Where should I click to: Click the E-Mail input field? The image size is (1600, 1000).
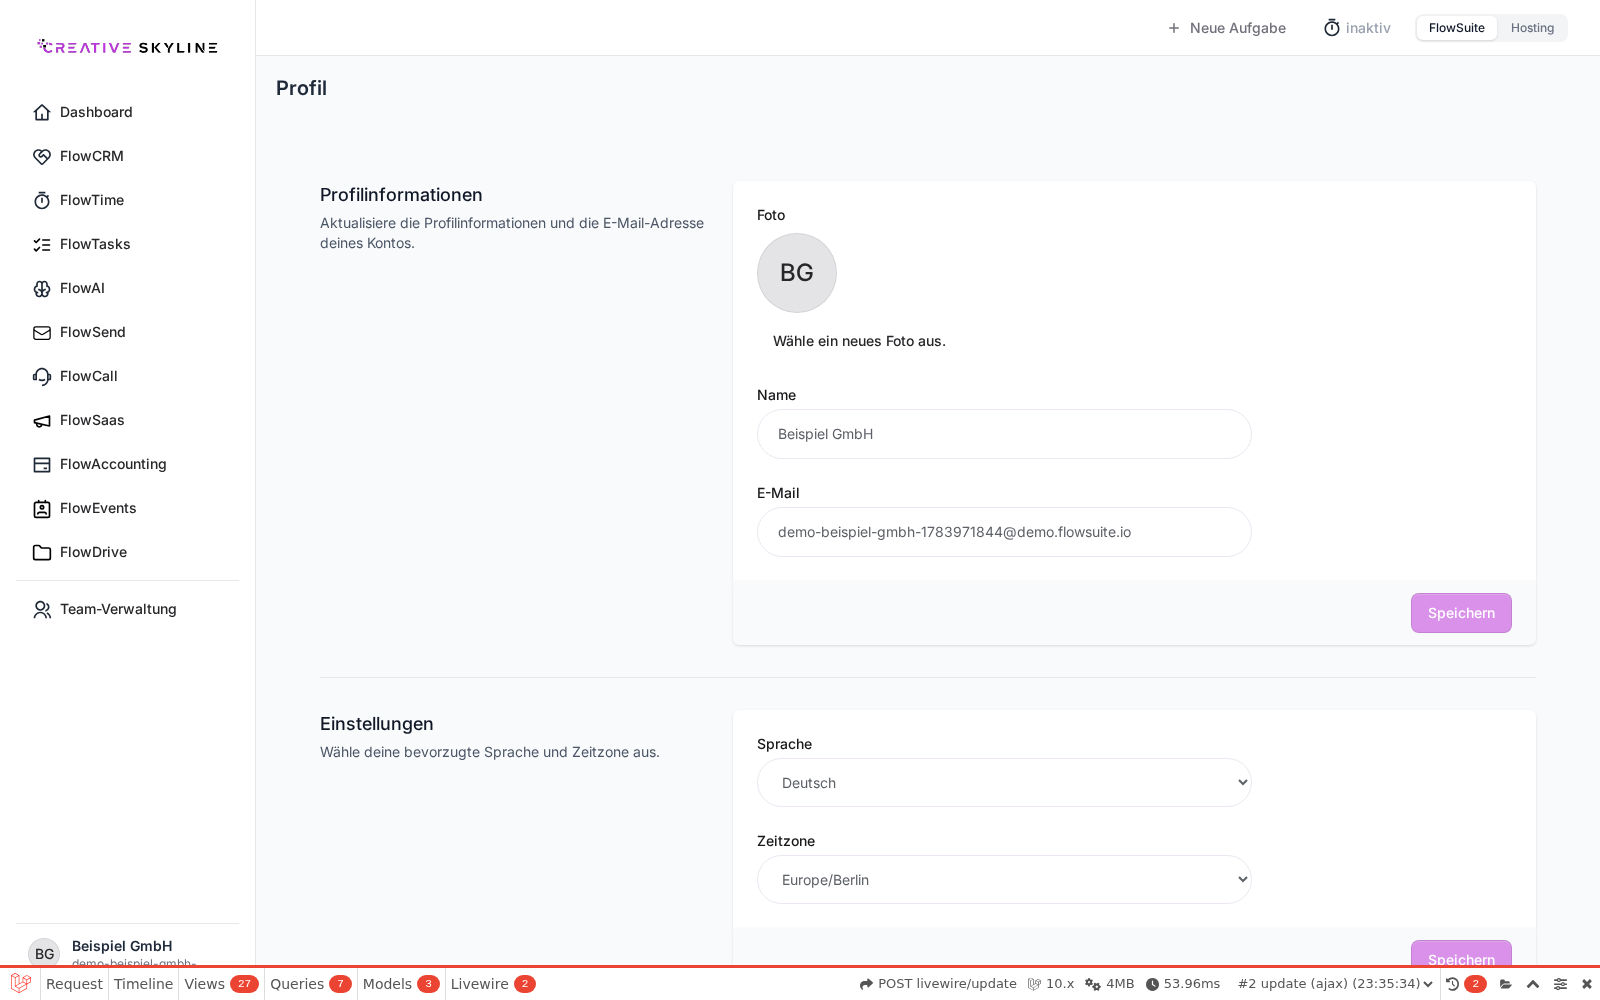[1004, 532]
